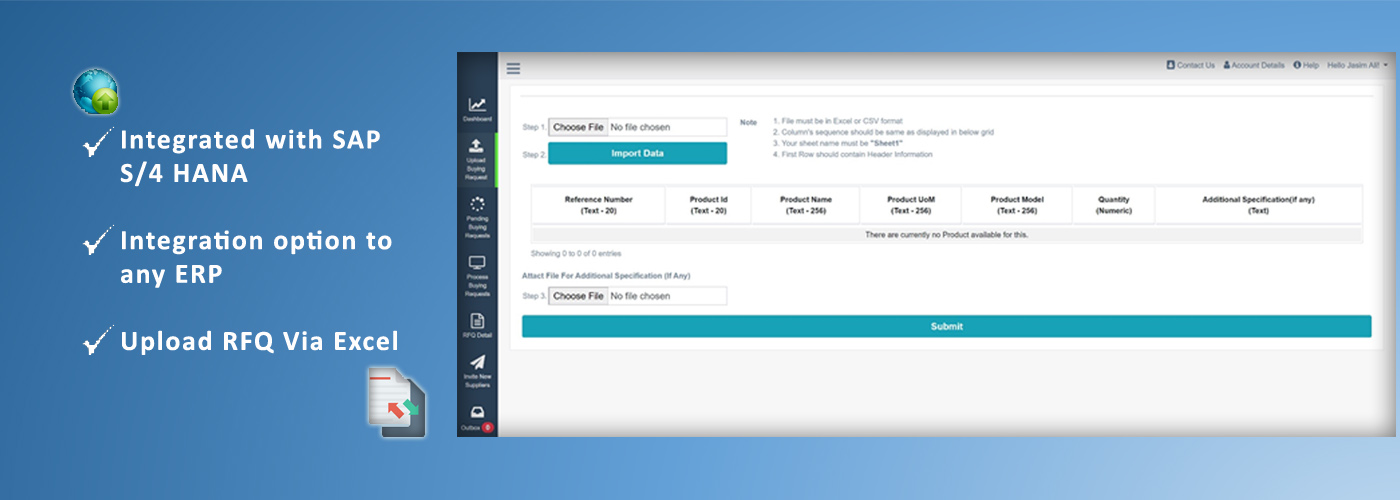Image resolution: width=1400 pixels, height=500 pixels.
Task: Click Invite New Suppliers paper plane icon
Action: pos(477,363)
